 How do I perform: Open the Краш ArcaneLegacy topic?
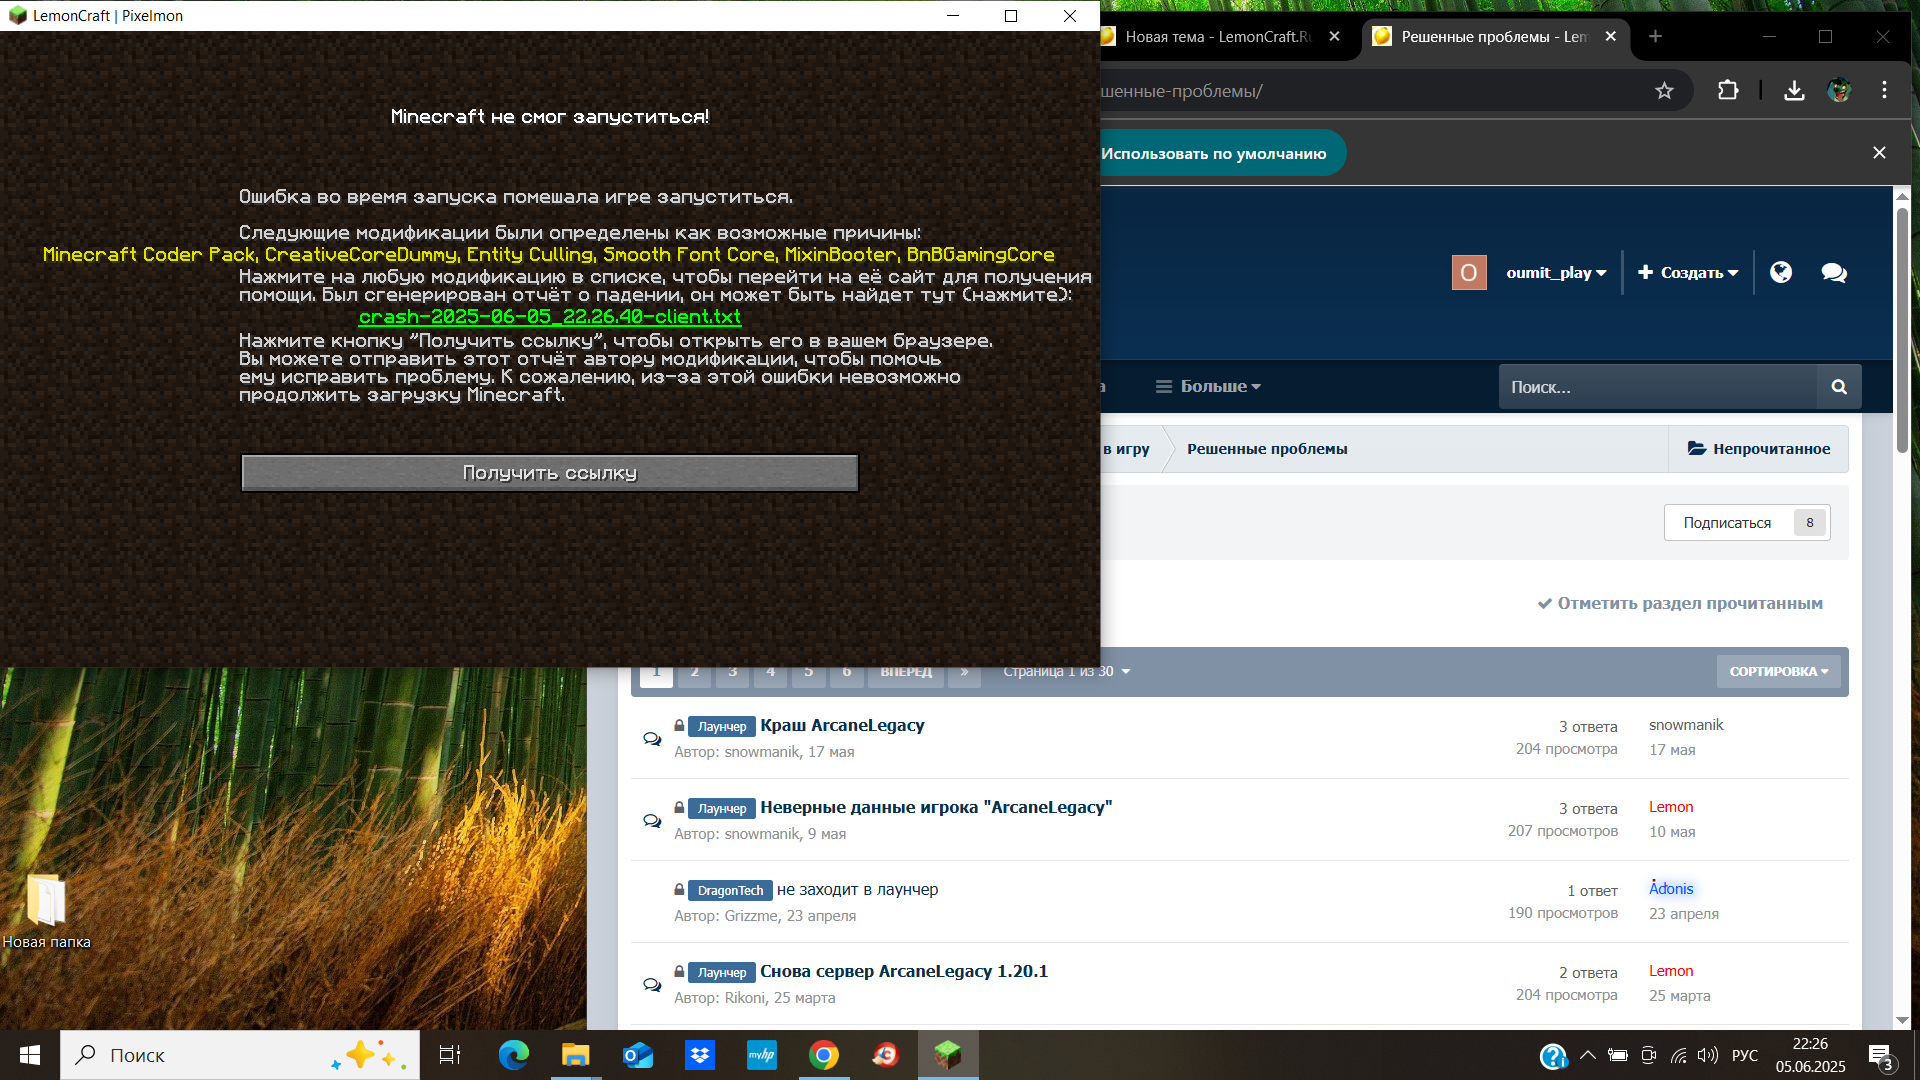[842, 725]
